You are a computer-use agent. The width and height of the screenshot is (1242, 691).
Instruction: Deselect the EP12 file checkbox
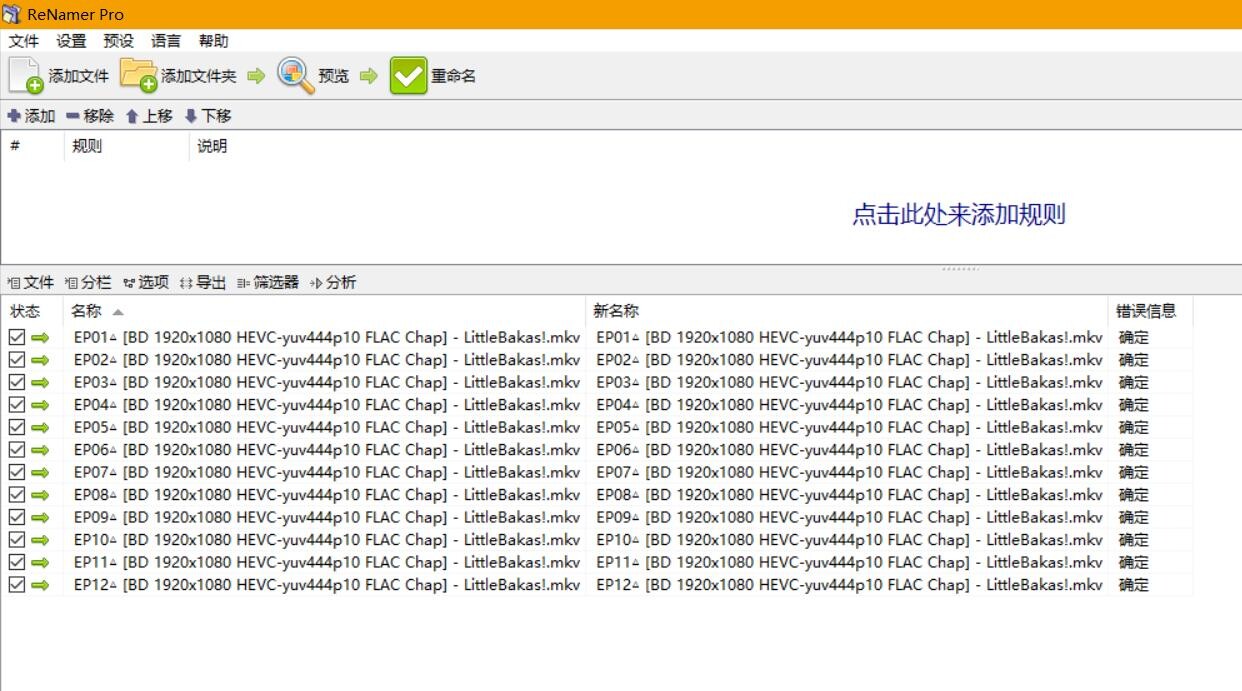(17, 585)
